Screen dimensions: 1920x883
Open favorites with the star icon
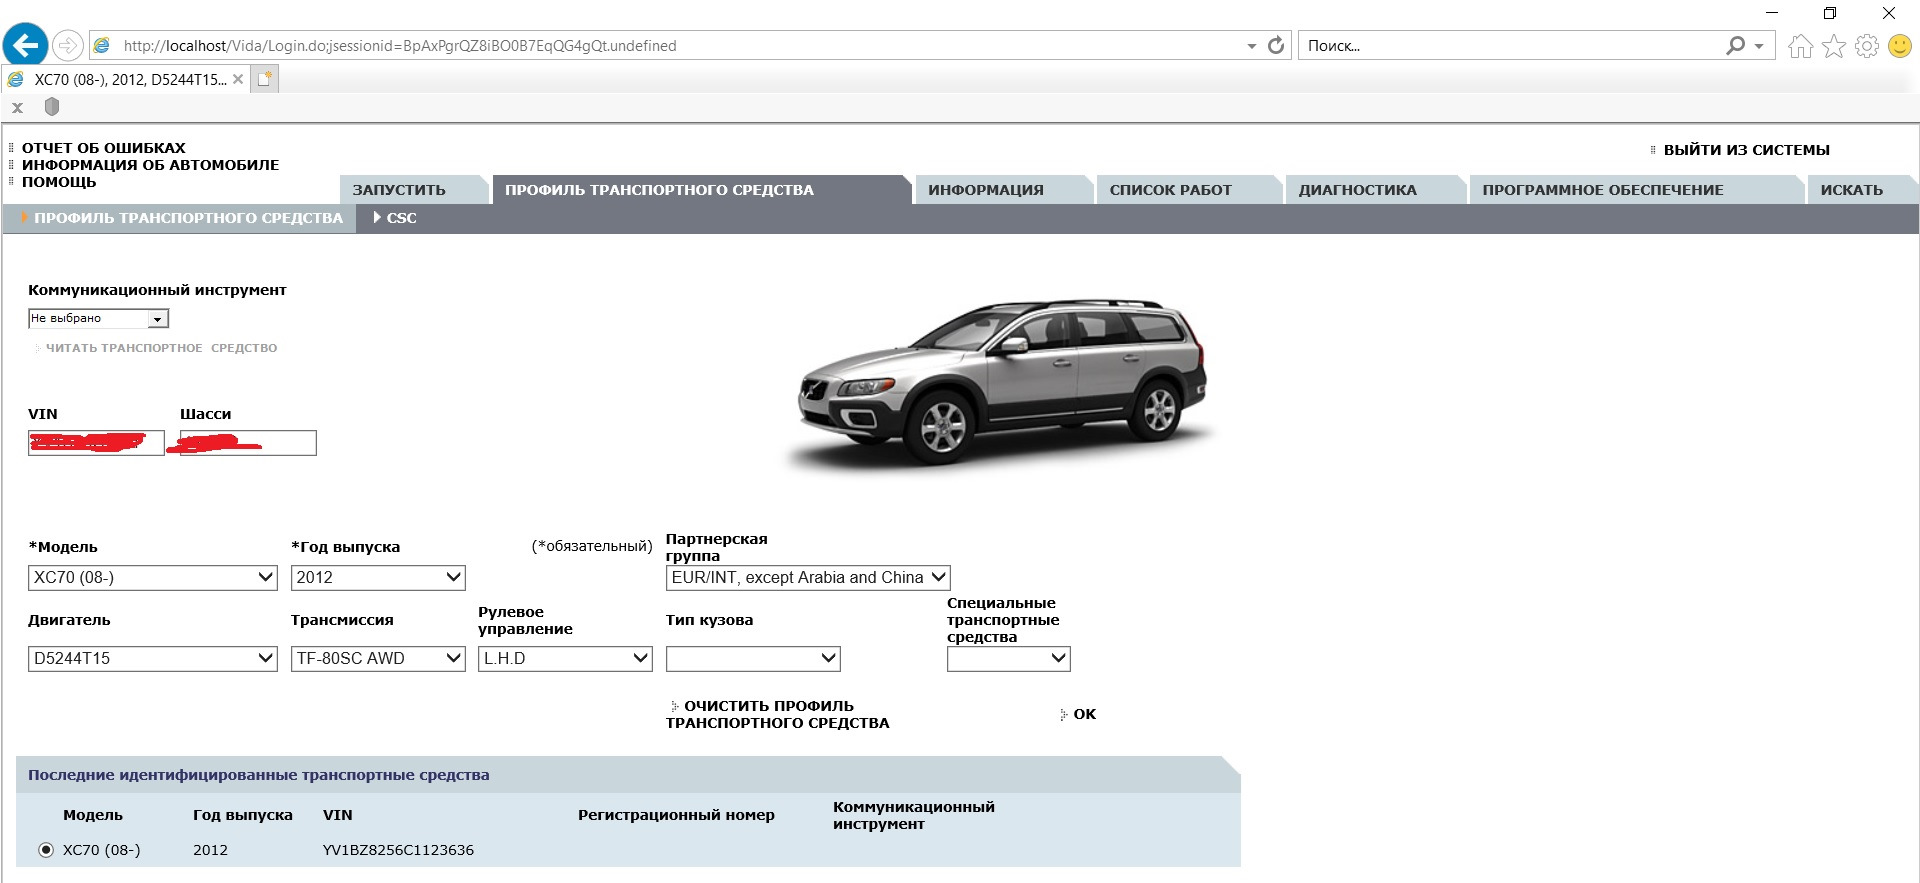click(1834, 46)
